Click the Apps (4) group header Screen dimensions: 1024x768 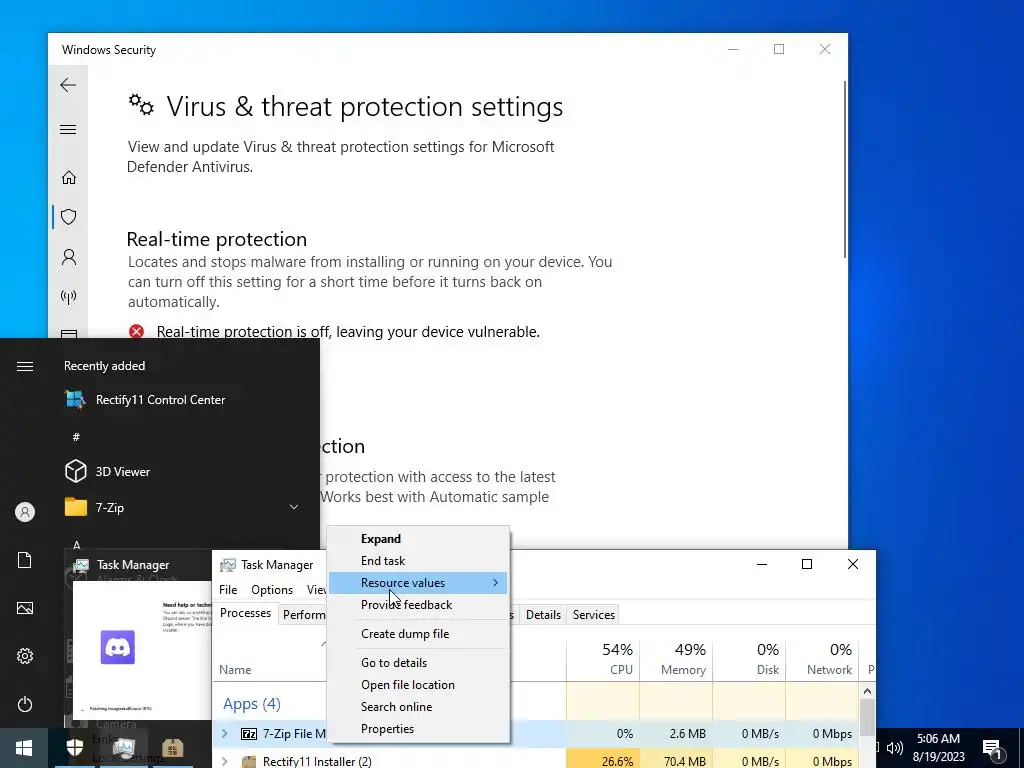251,704
